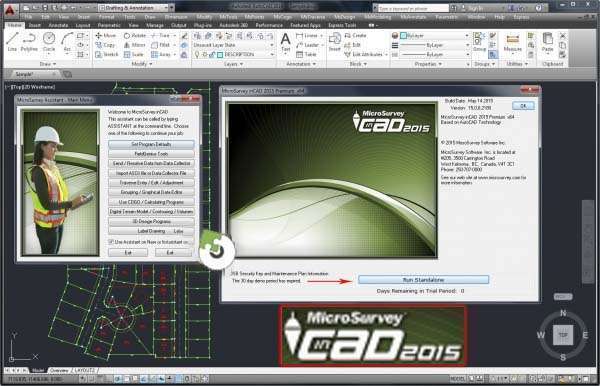The height and width of the screenshot is (386, 600).
Task: Select the Polyline tool
Action: tap(29, 42)
